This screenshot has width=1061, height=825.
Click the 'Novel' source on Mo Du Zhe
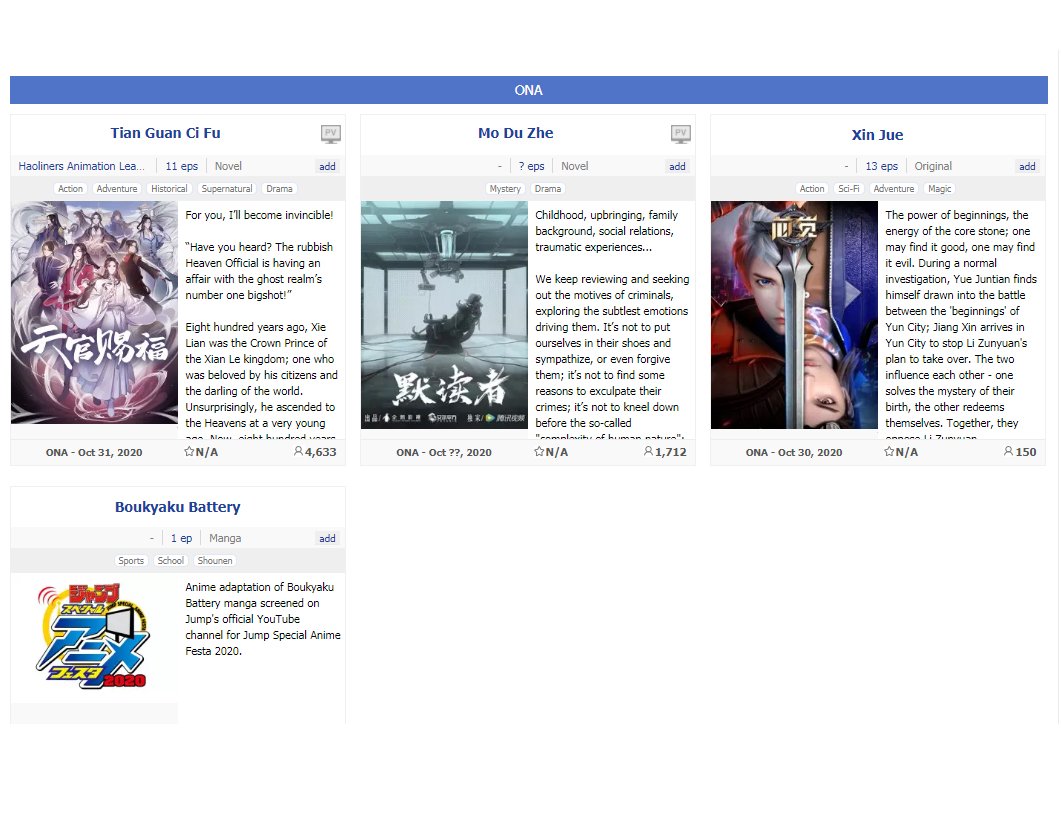(x=574, y=166)
